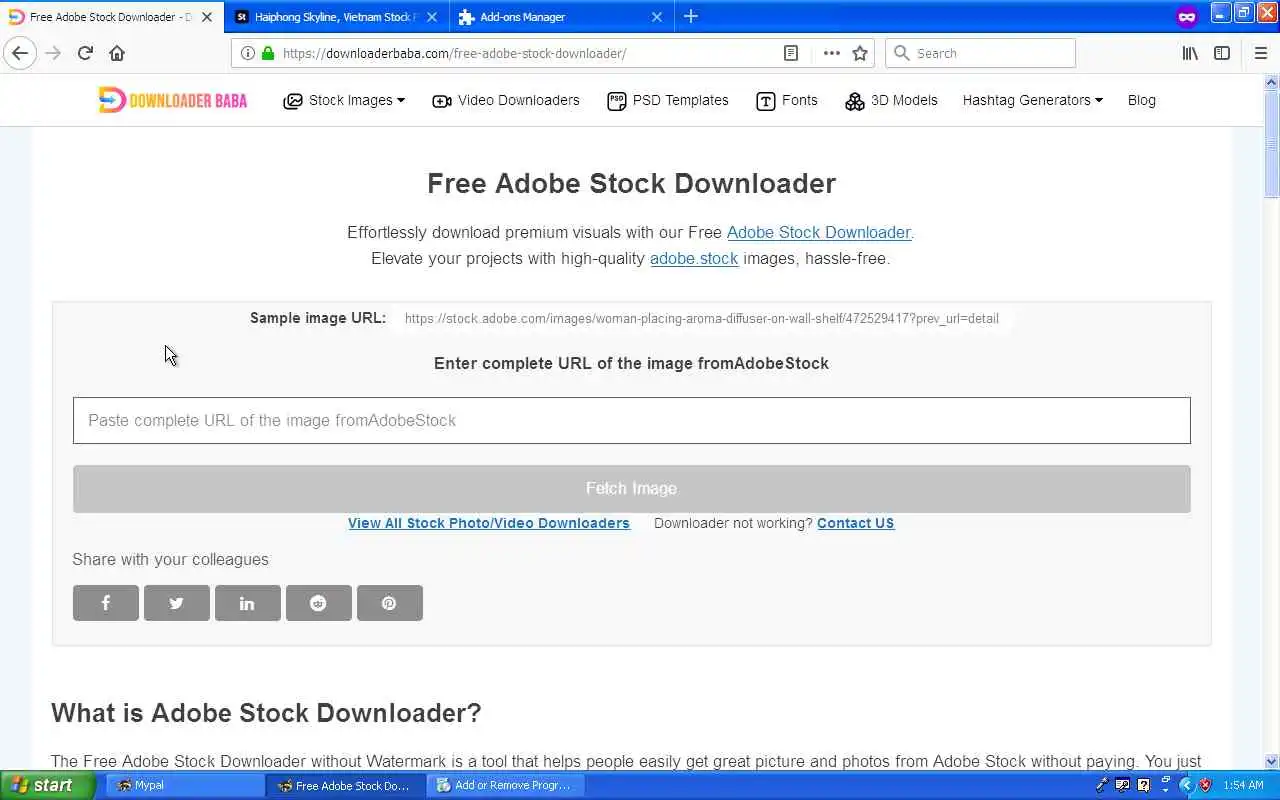Click the What is Adobe Stock Downloader heading

[266, 713]
